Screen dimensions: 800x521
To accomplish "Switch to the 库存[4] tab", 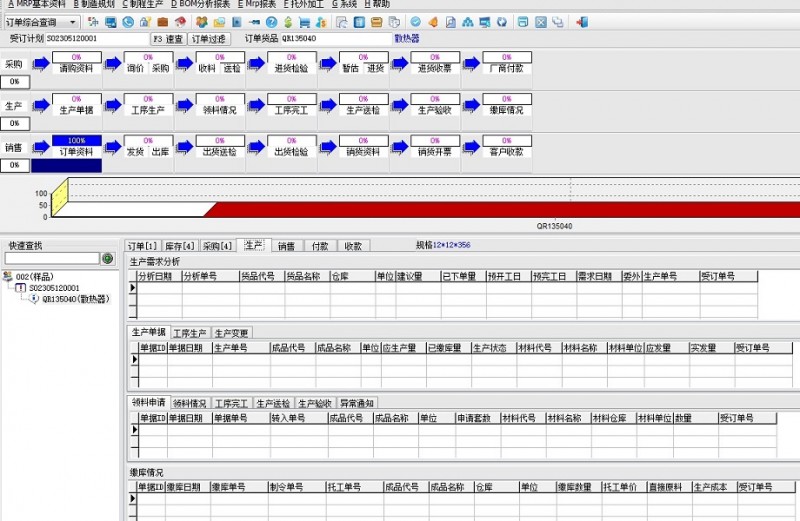I will click(x=180, y=246).
